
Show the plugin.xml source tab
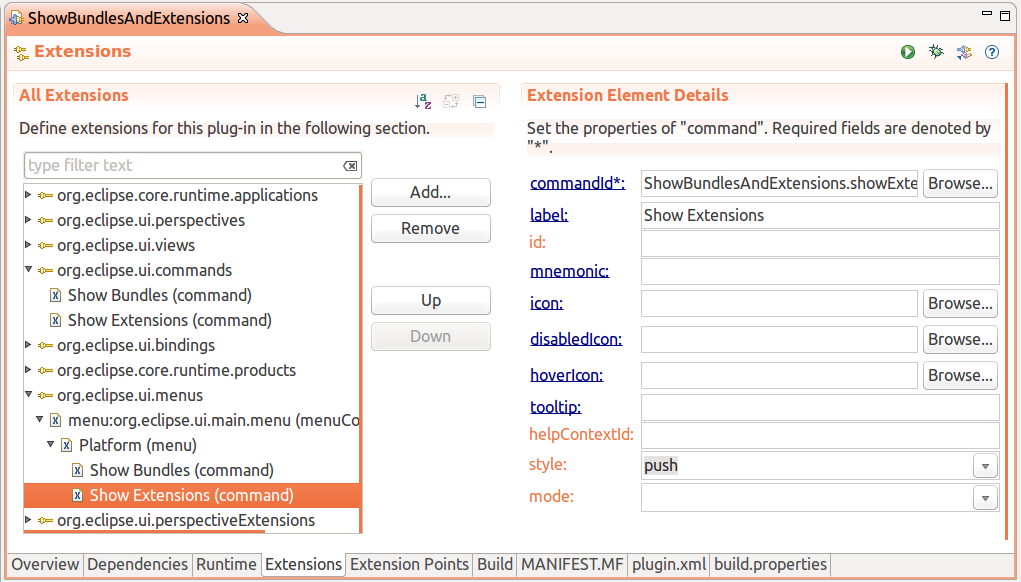(669, 564)
